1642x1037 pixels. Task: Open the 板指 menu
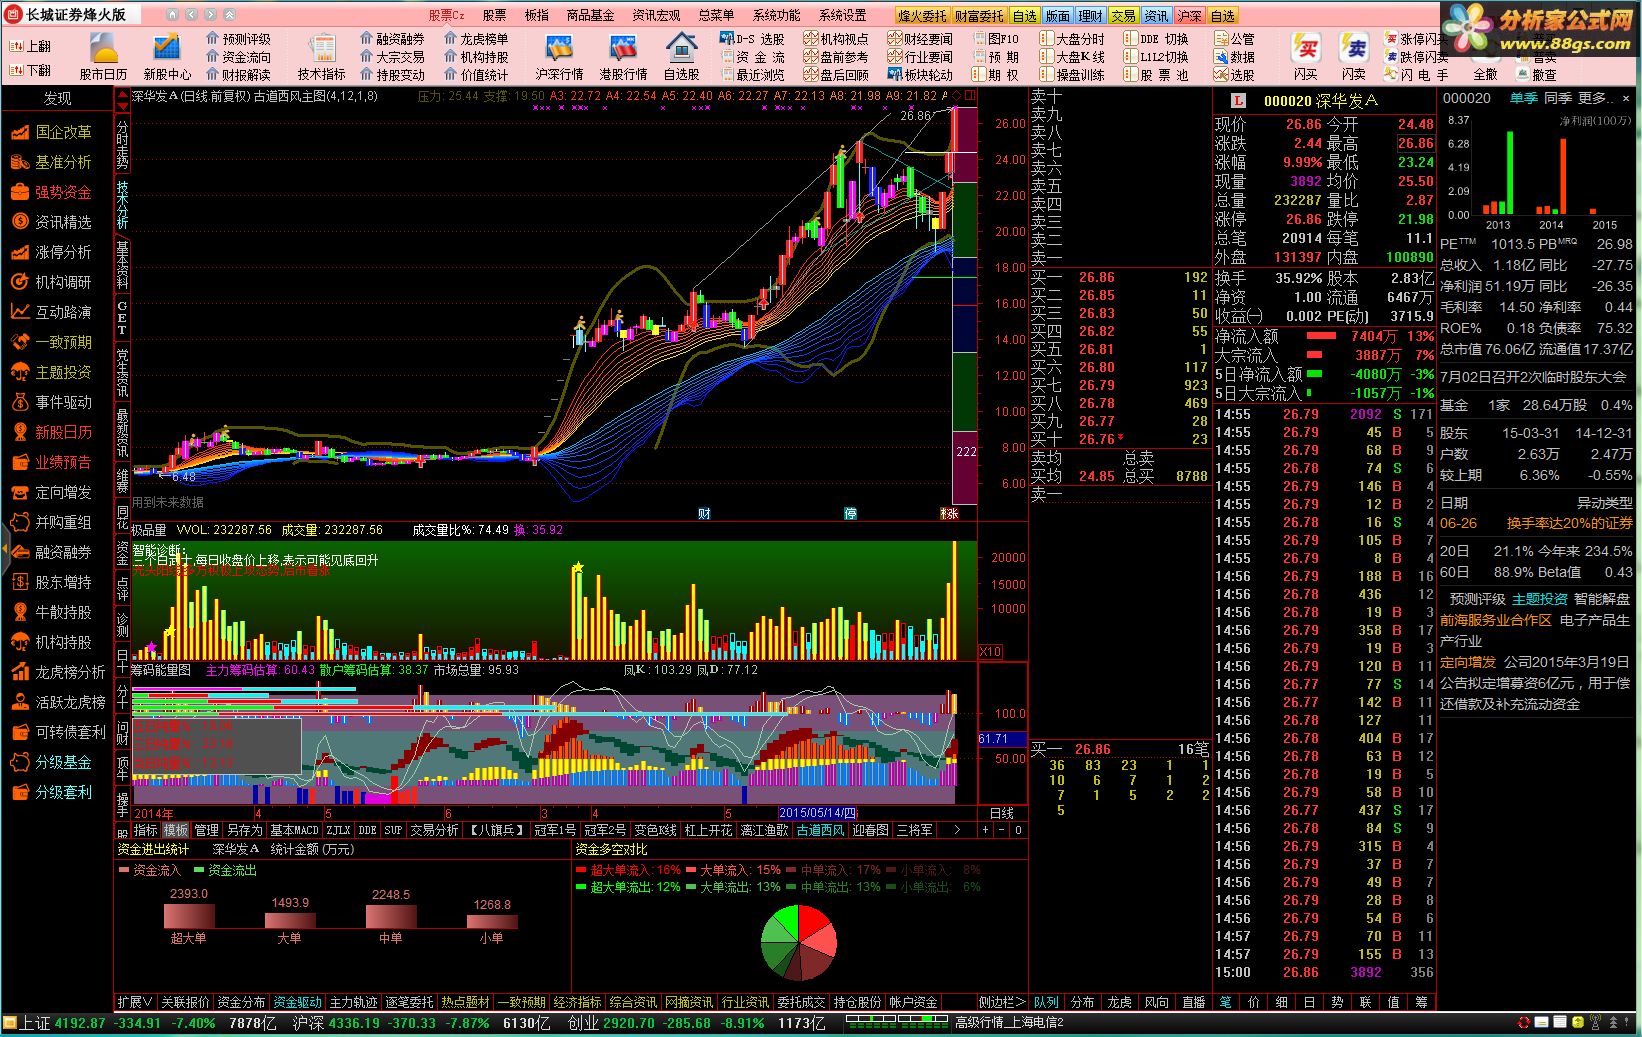[536, 15]
